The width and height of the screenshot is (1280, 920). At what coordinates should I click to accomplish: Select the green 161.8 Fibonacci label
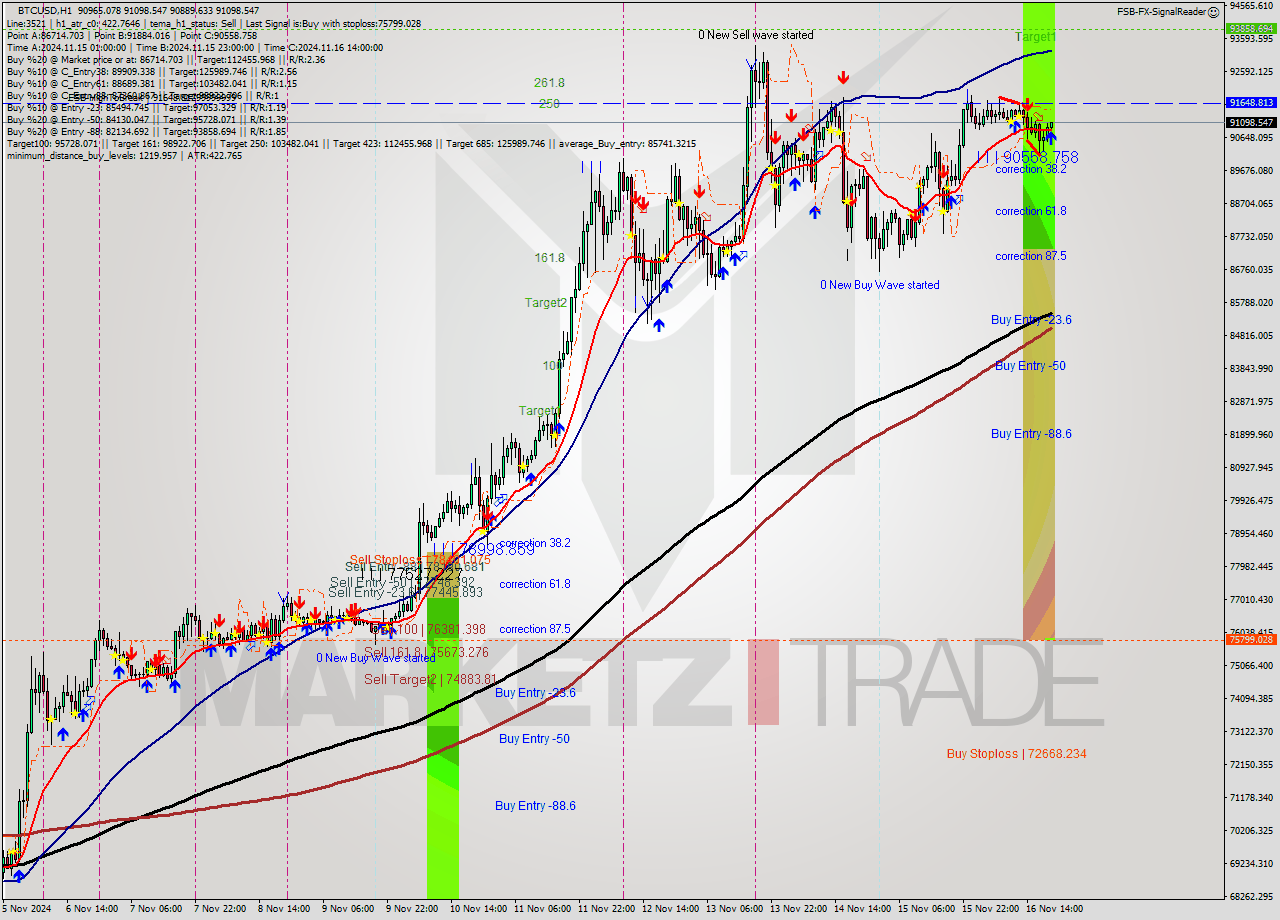[x=549, y=258]
